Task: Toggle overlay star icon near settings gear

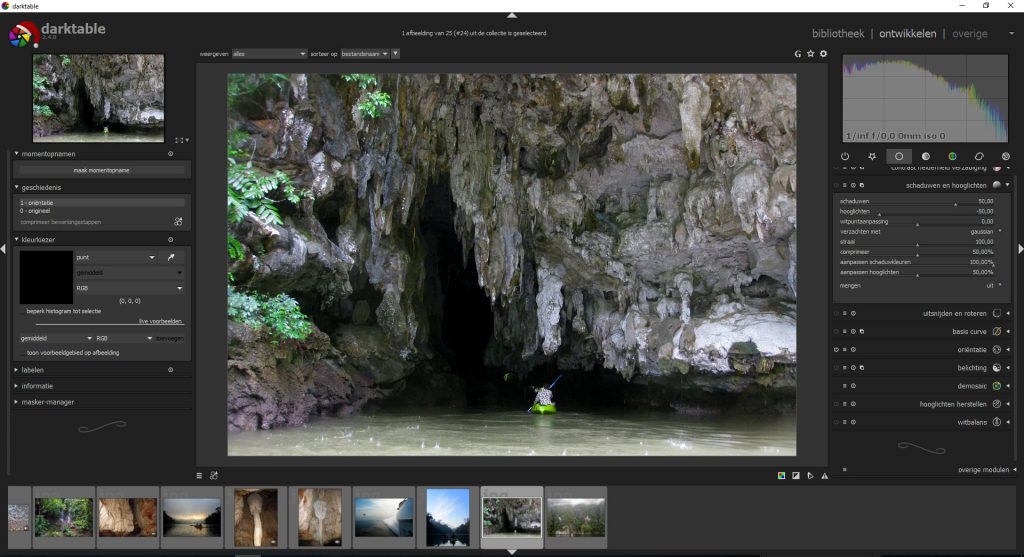Action: [810, 54]
